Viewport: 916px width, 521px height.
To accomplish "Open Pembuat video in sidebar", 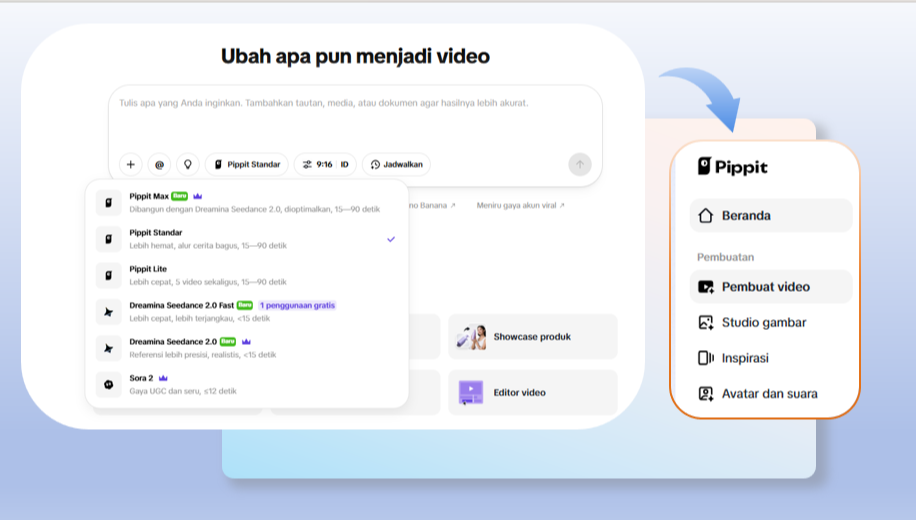I will (x=771, y=287).
